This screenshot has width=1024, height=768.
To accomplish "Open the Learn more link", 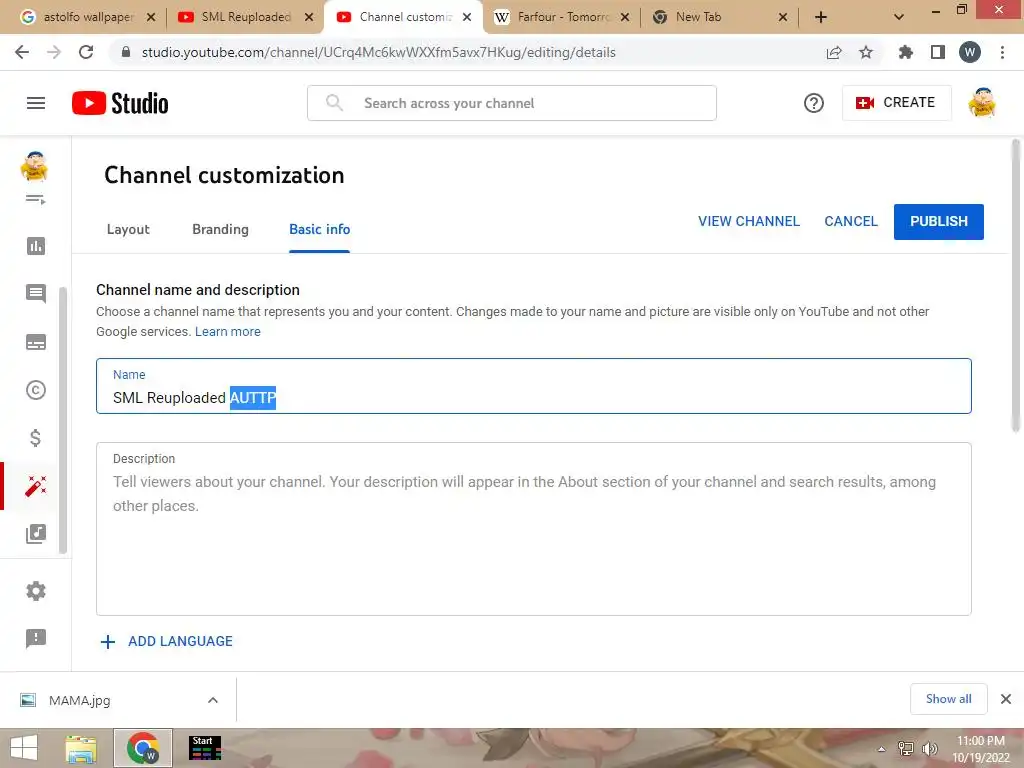I will click(227, 332).
